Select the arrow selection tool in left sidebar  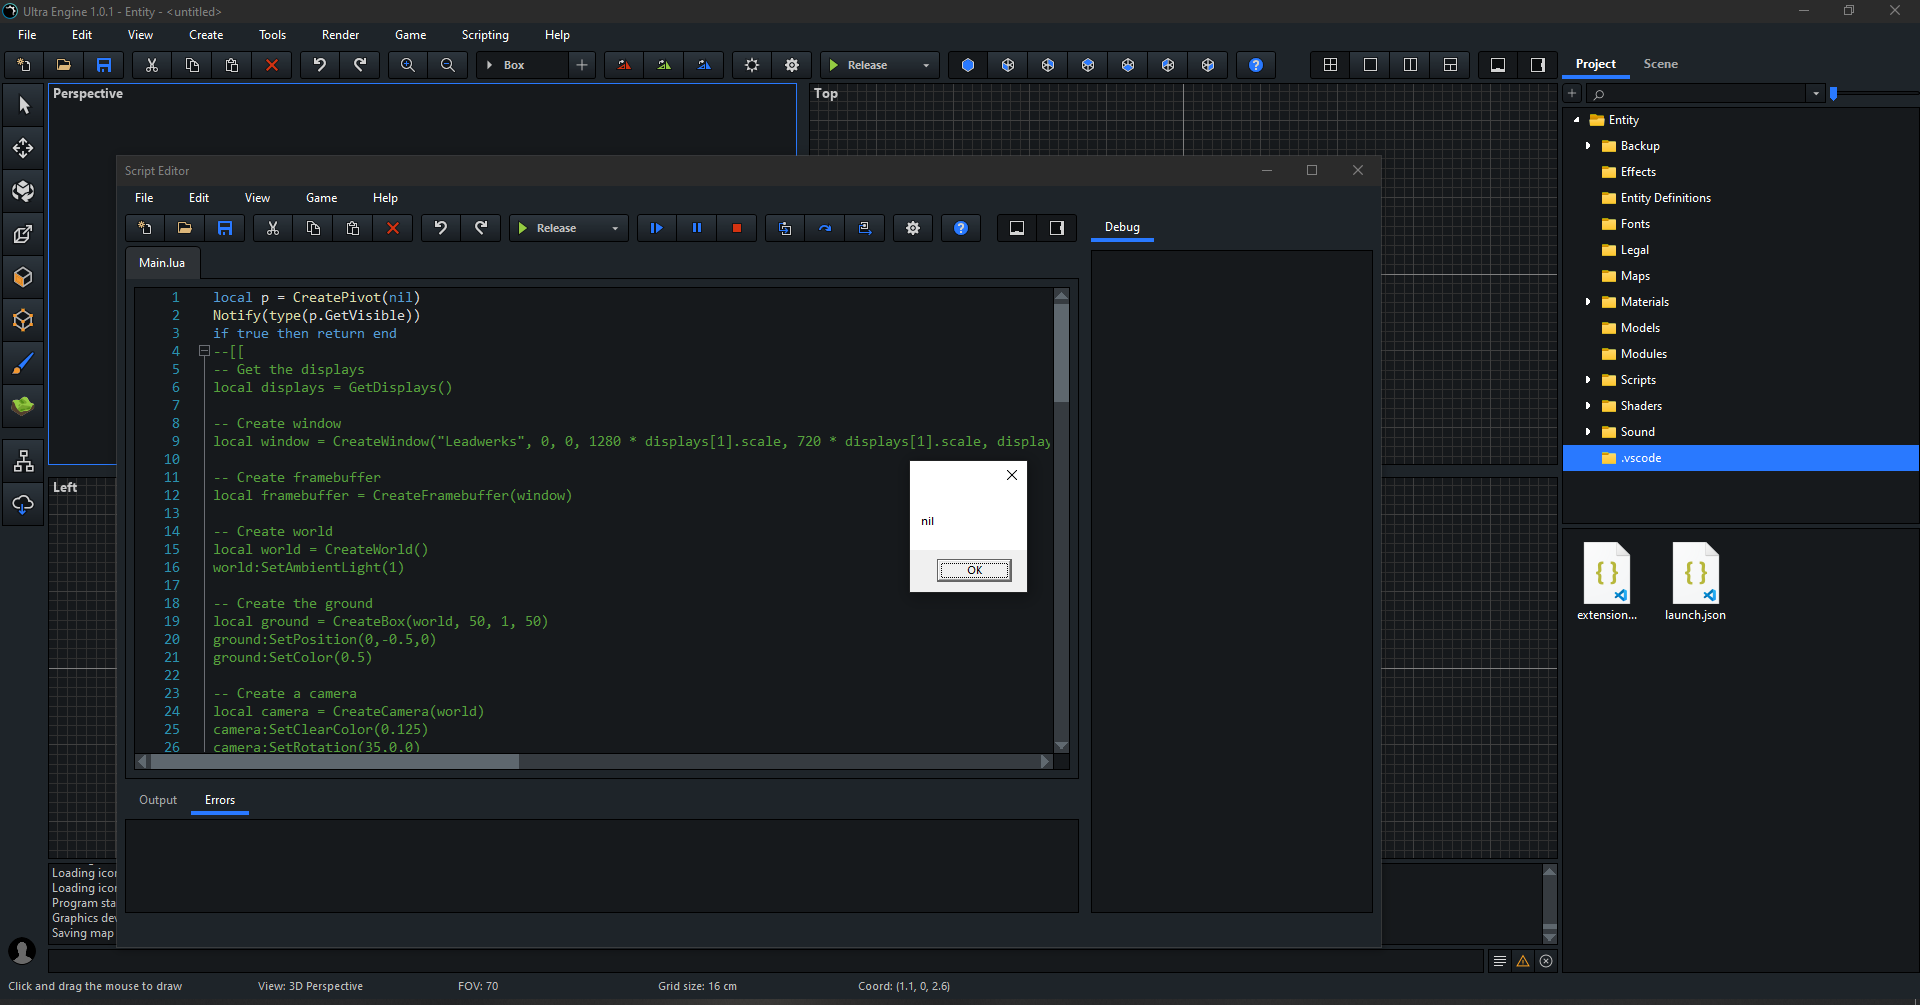tap(23, 105)
